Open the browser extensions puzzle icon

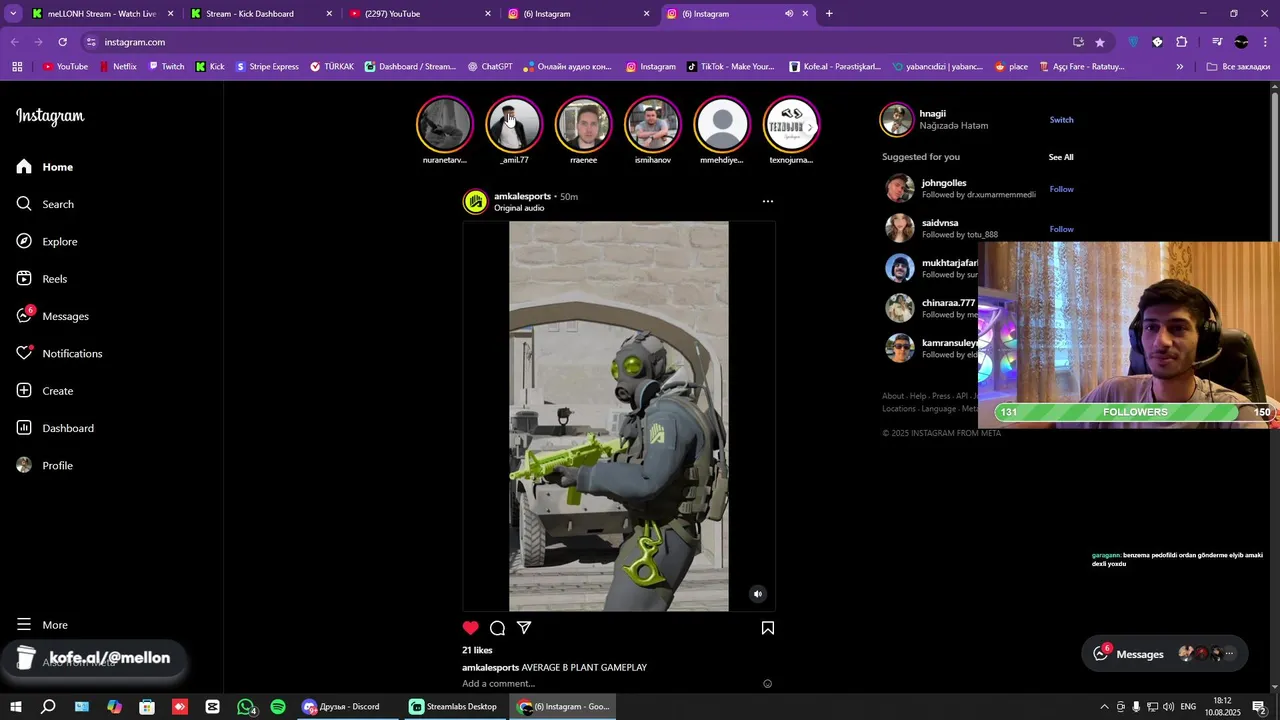coord(1182,42)
